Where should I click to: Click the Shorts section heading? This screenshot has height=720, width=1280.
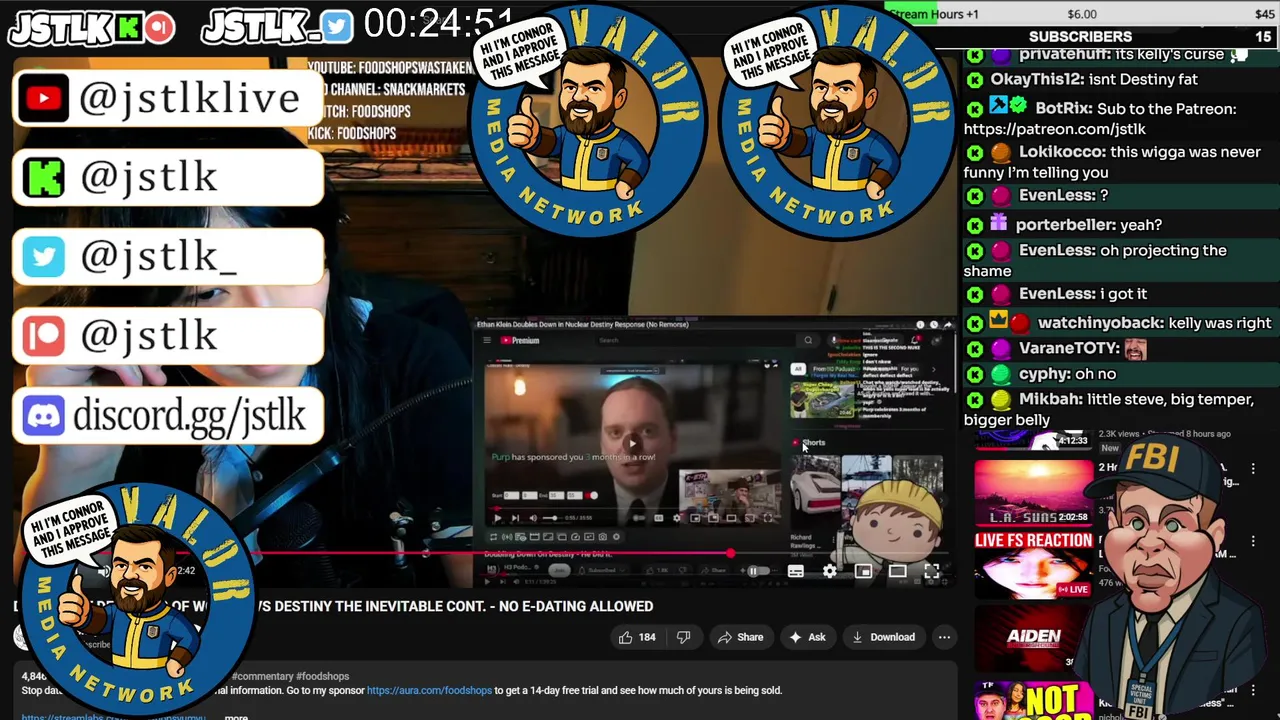point(814,443)
